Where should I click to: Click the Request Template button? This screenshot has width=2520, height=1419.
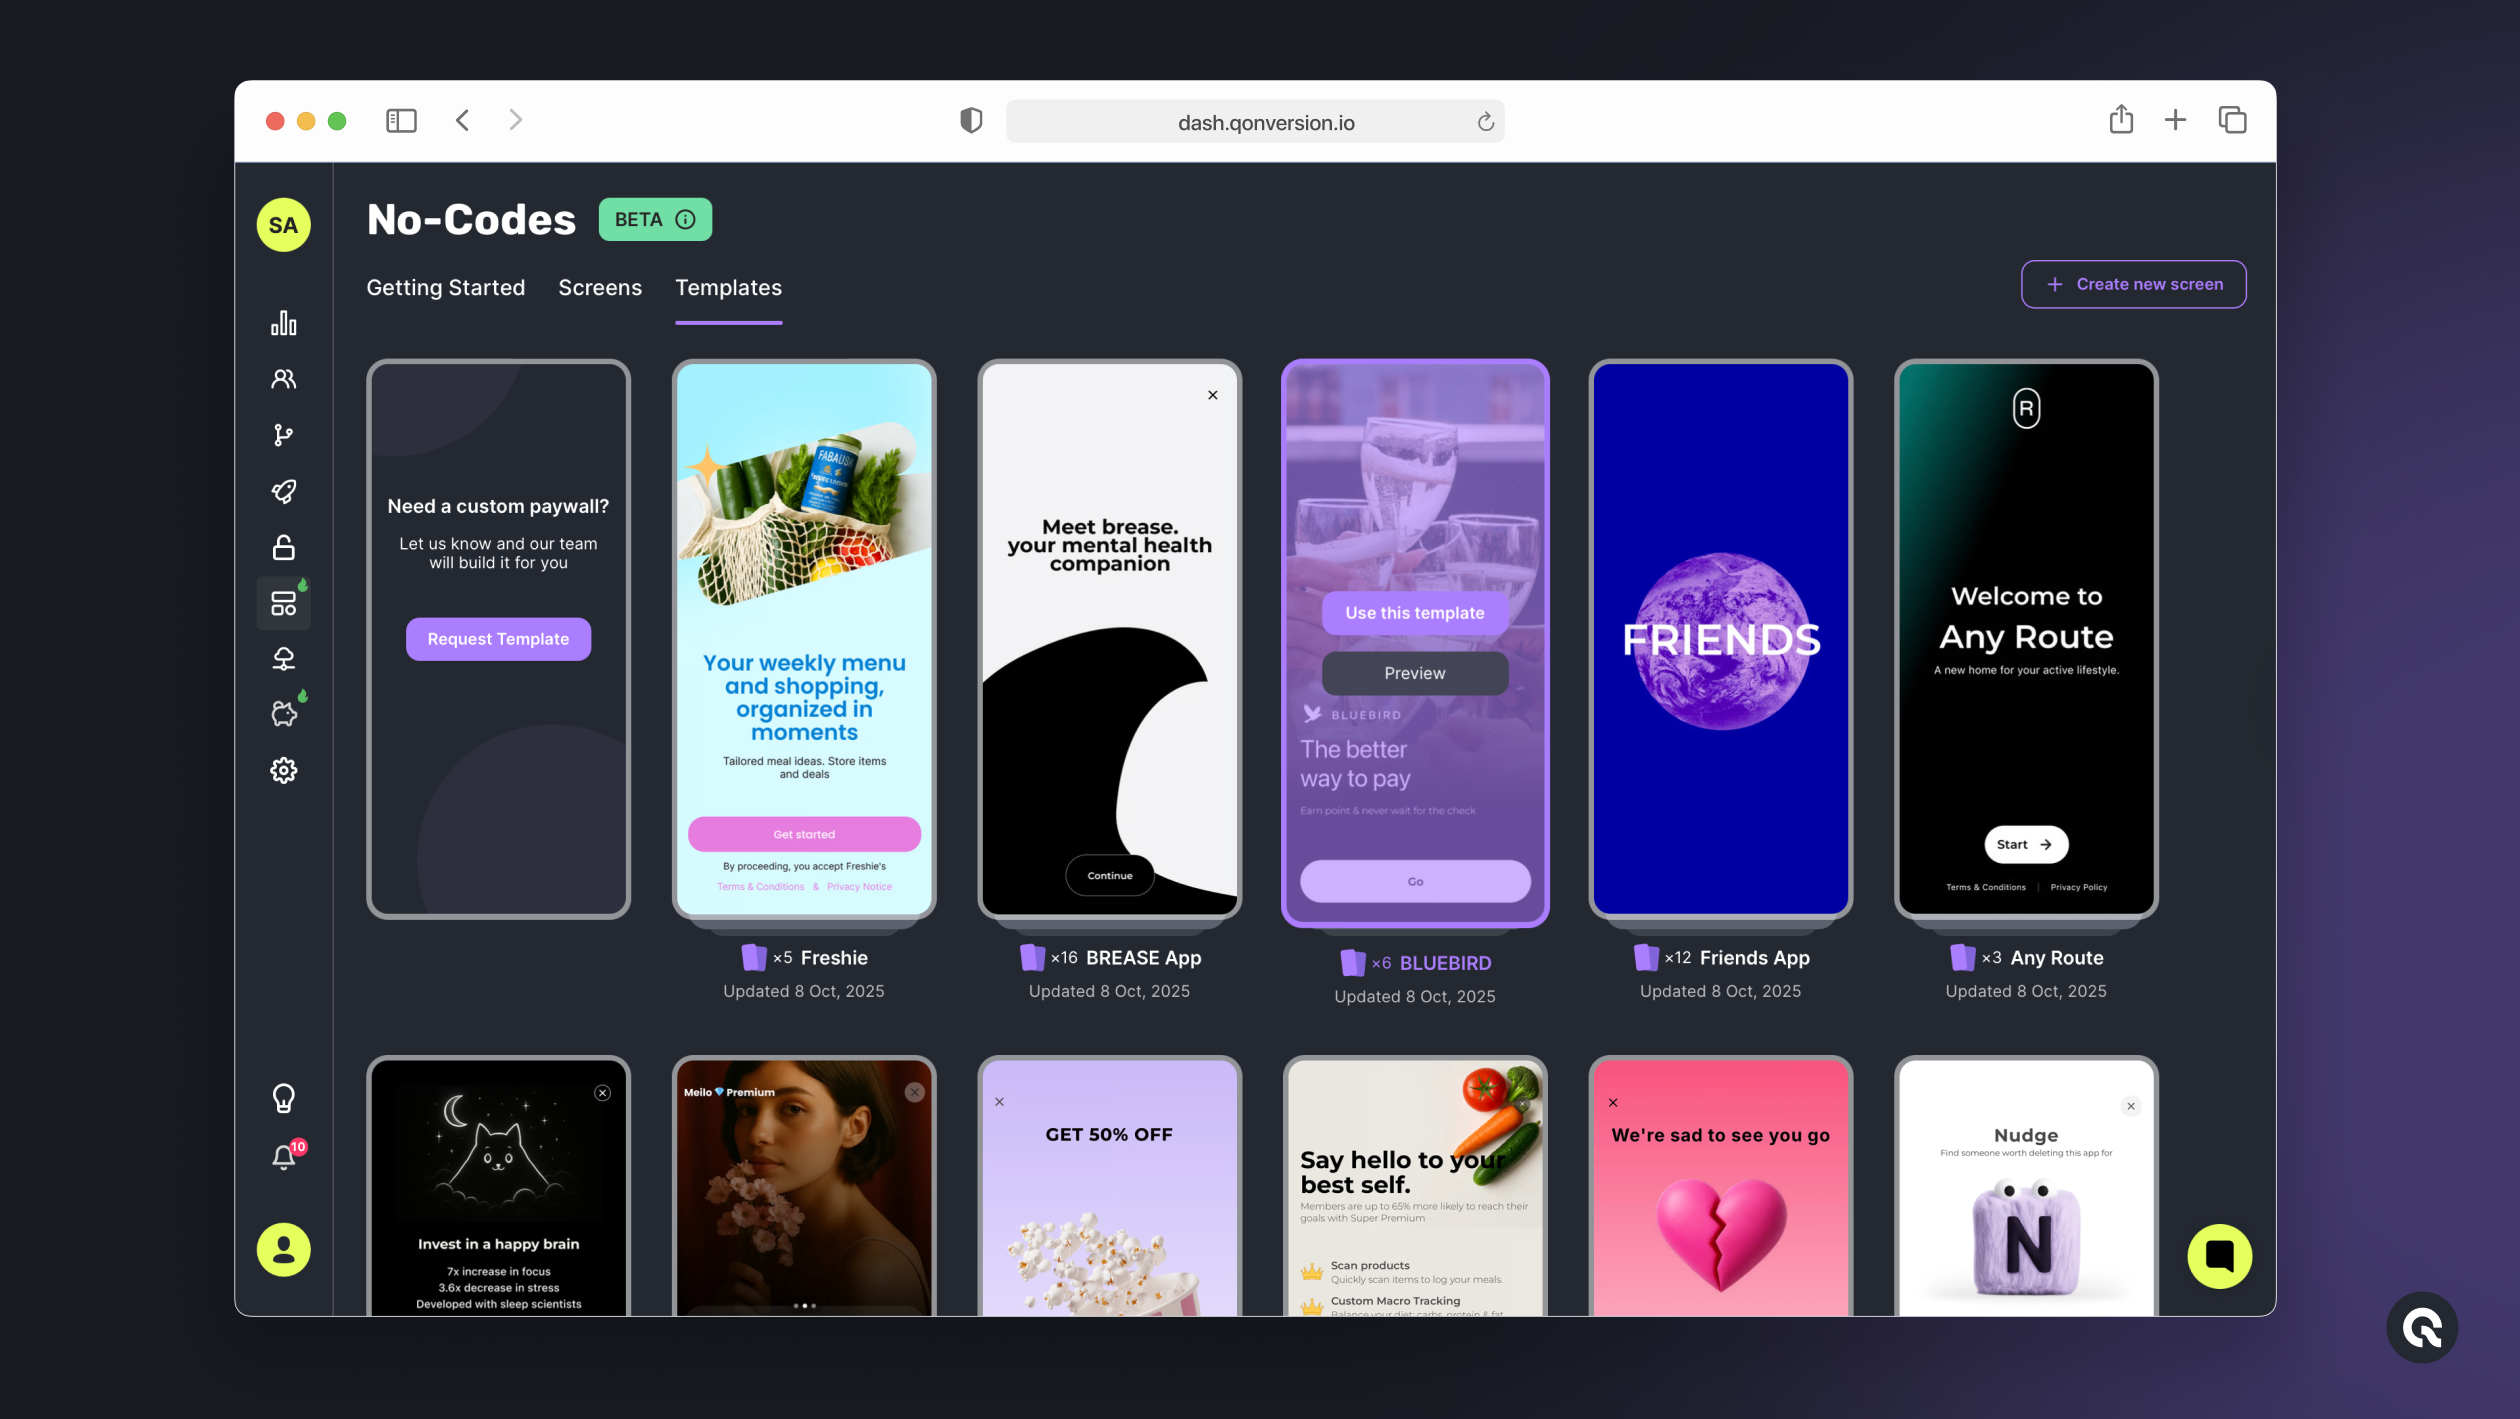click(x=498, y=639)
